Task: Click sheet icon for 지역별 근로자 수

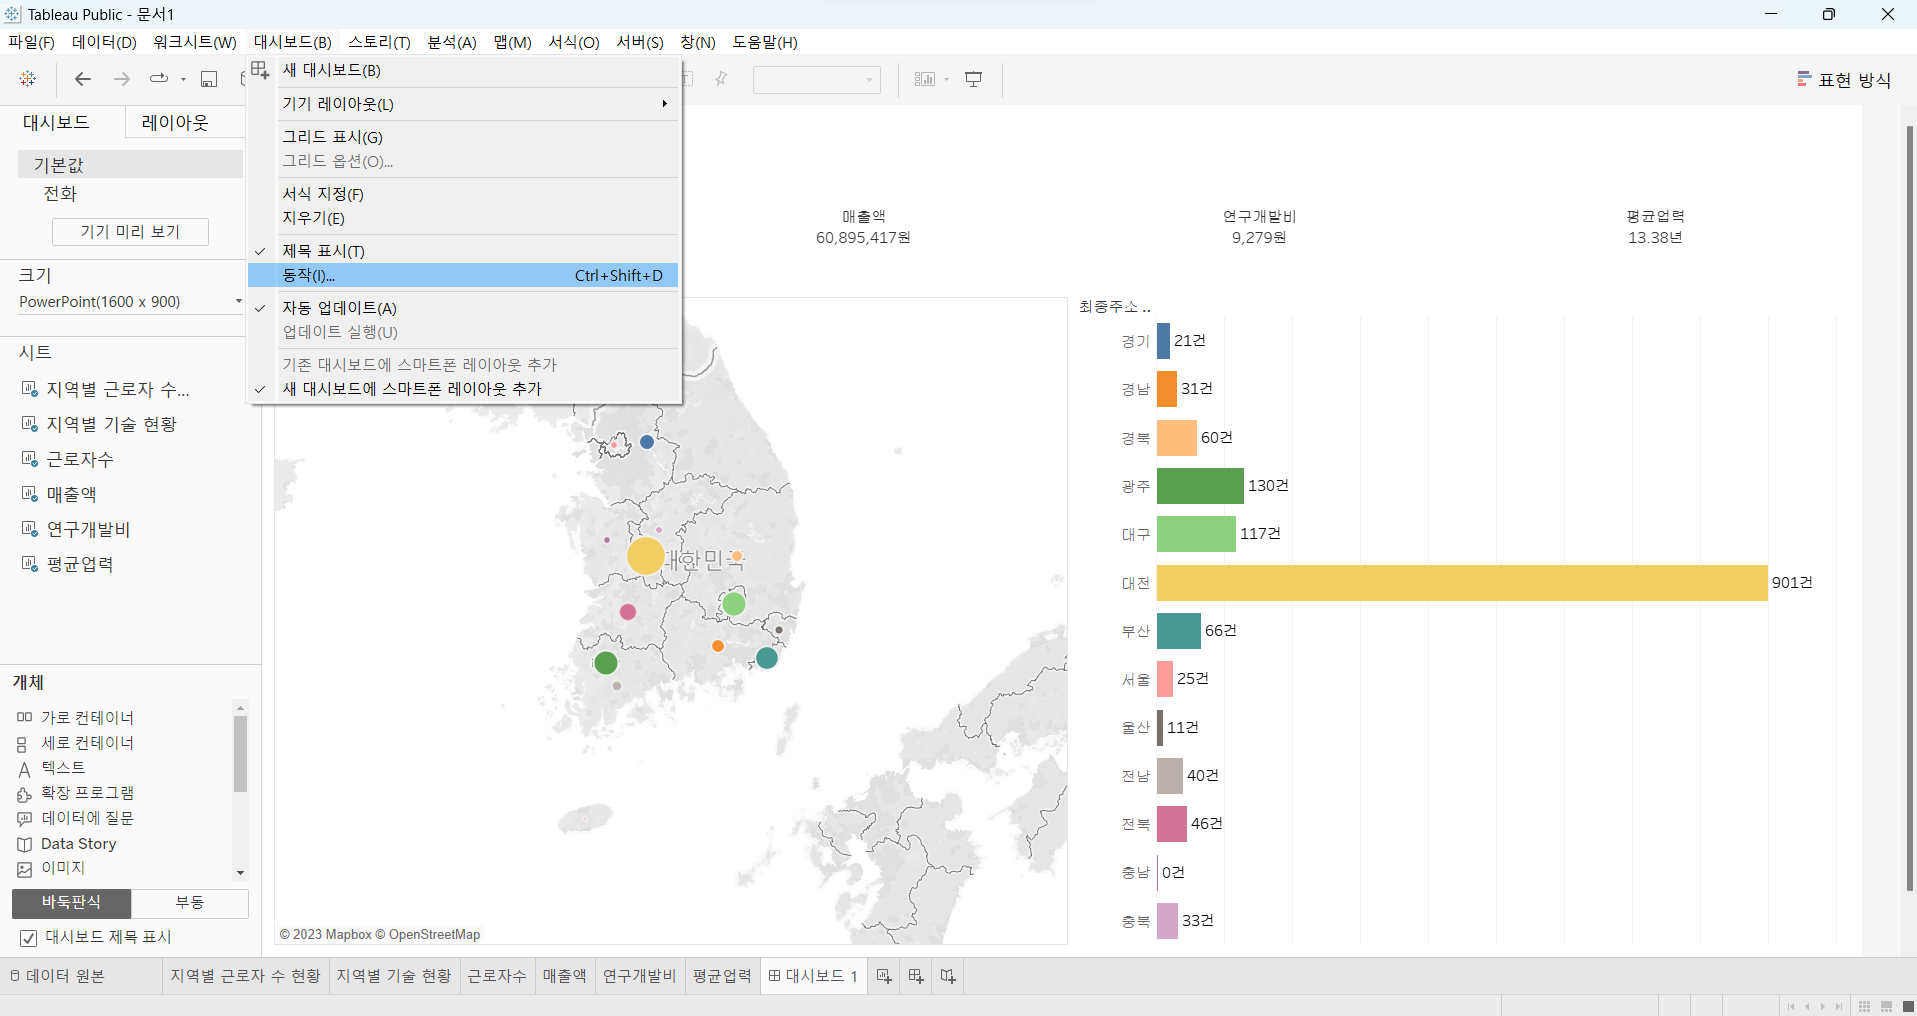Action: (x=30, y=389)
